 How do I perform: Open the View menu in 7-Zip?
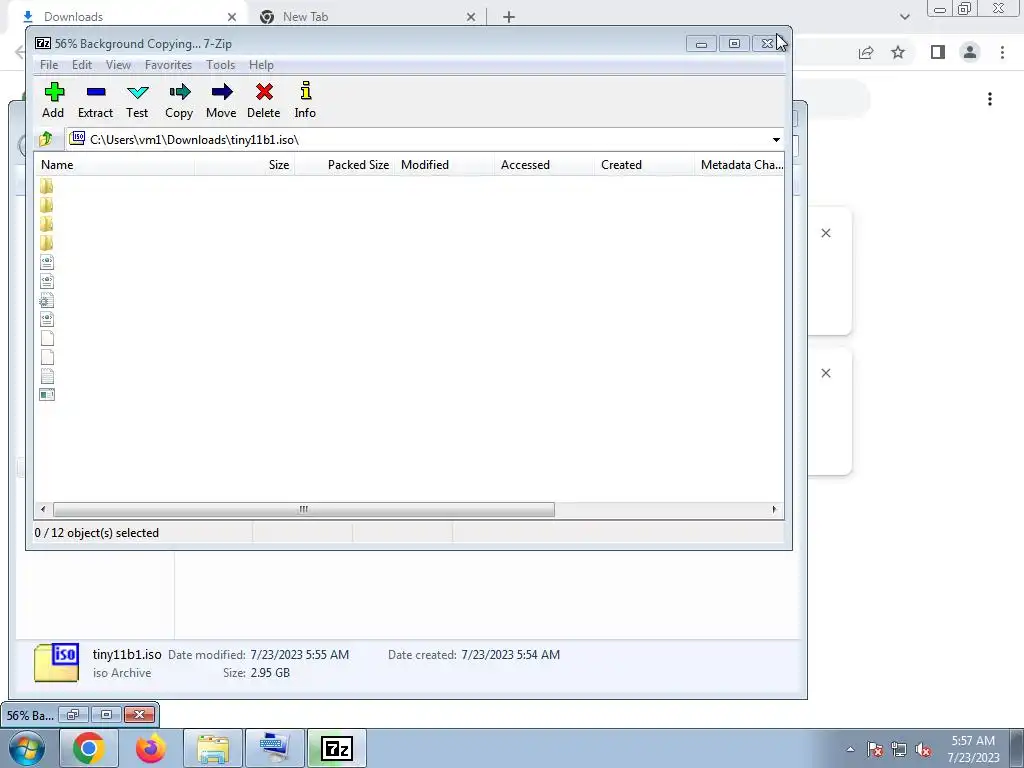118,65
